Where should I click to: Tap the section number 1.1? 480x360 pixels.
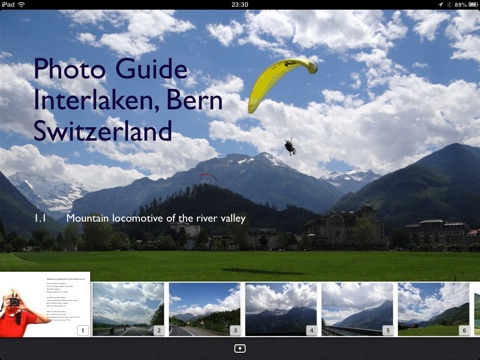(x=40, y=218)
